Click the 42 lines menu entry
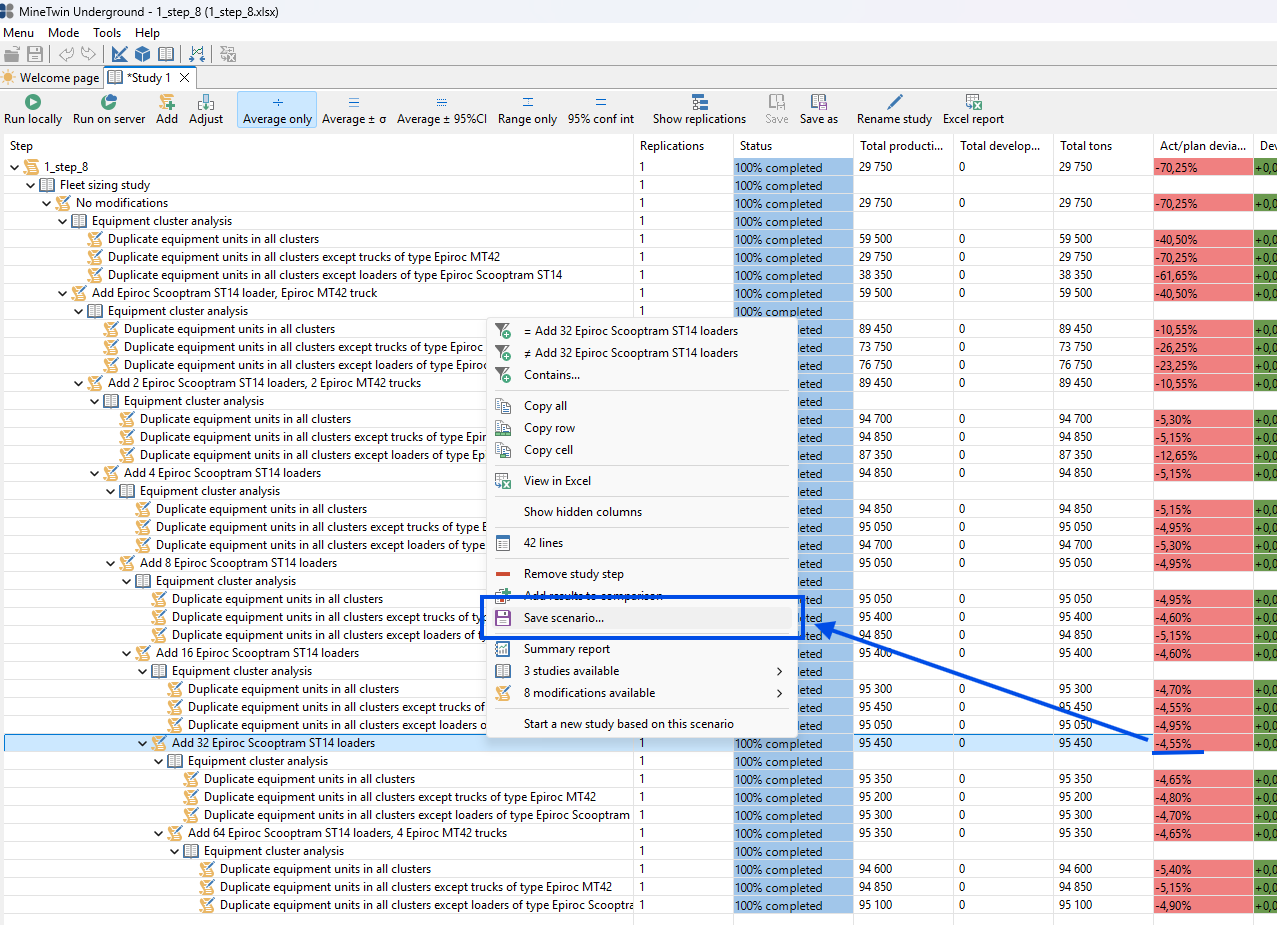Screen dimensions: 1277x925 (543, 543)
